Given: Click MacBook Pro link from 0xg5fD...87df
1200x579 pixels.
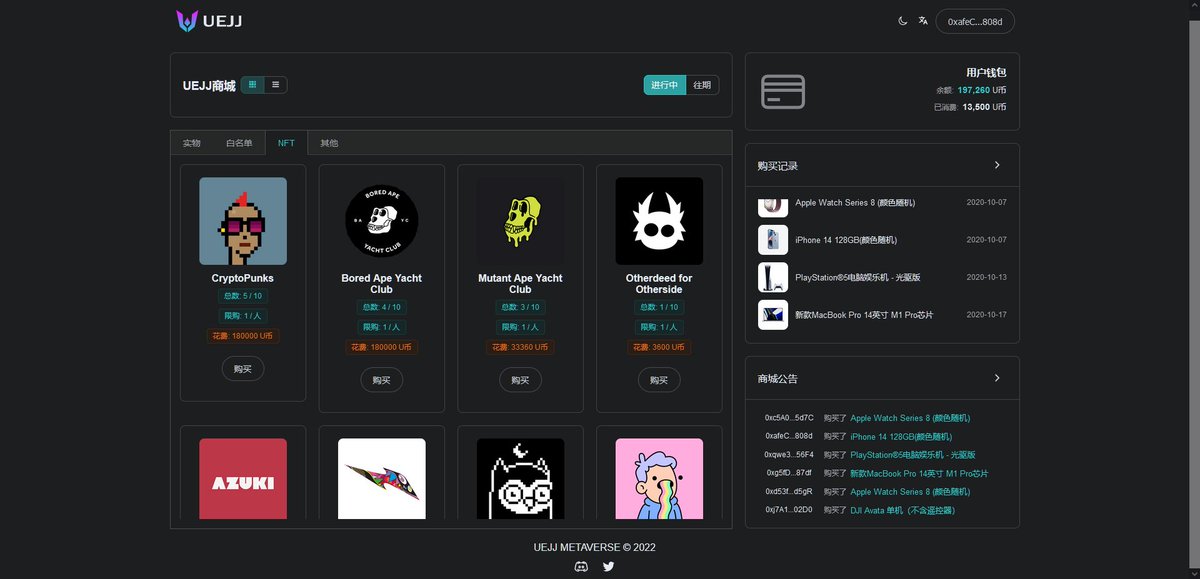Looking at the screenshot, I should [x=919, y=473].
